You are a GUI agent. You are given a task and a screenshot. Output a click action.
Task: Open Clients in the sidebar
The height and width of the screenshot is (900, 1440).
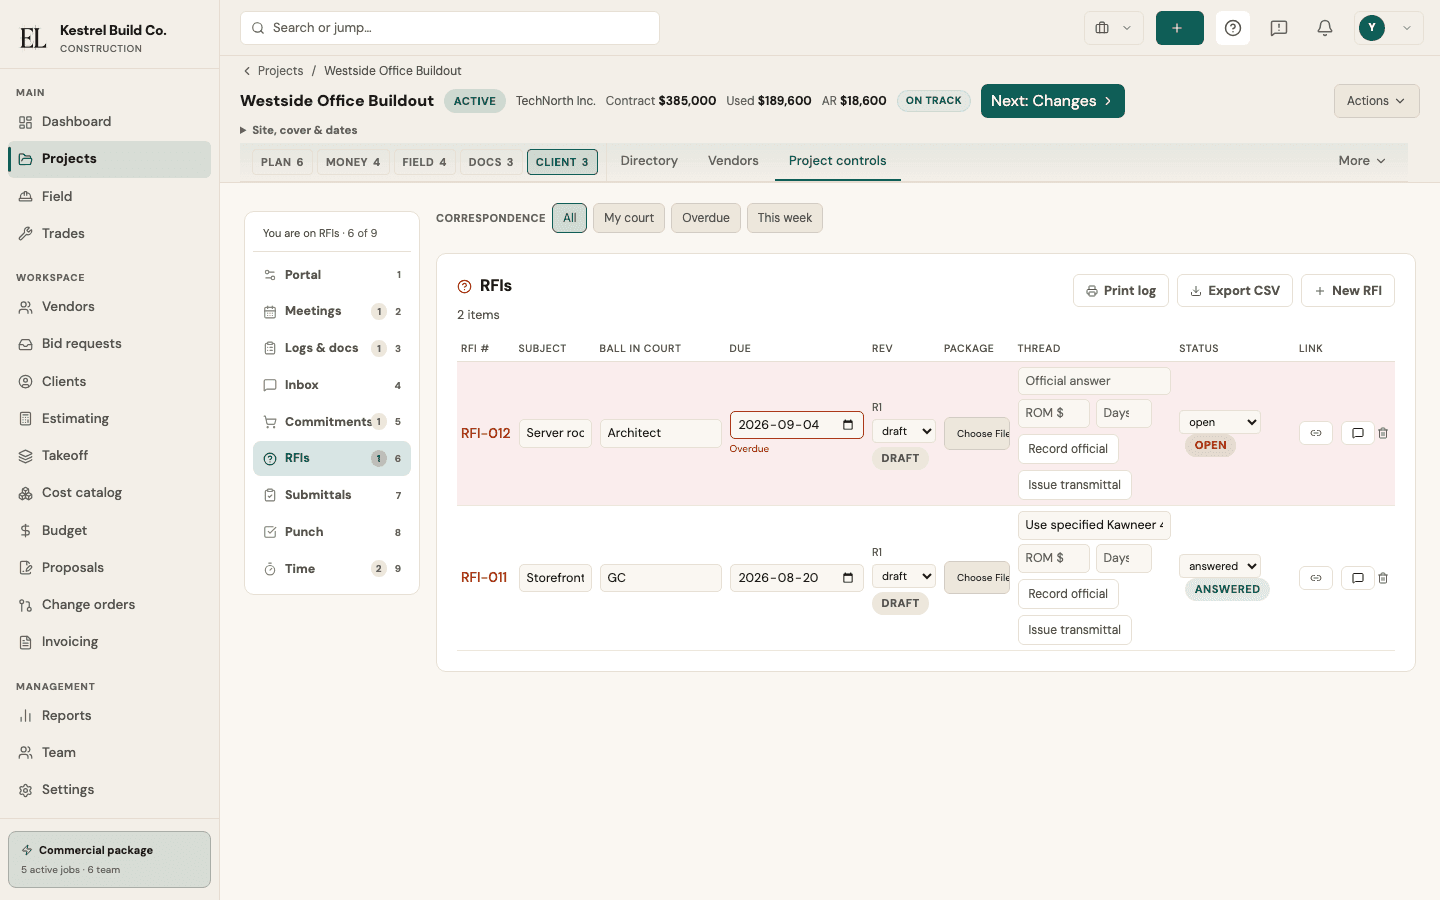click(109, 382)
